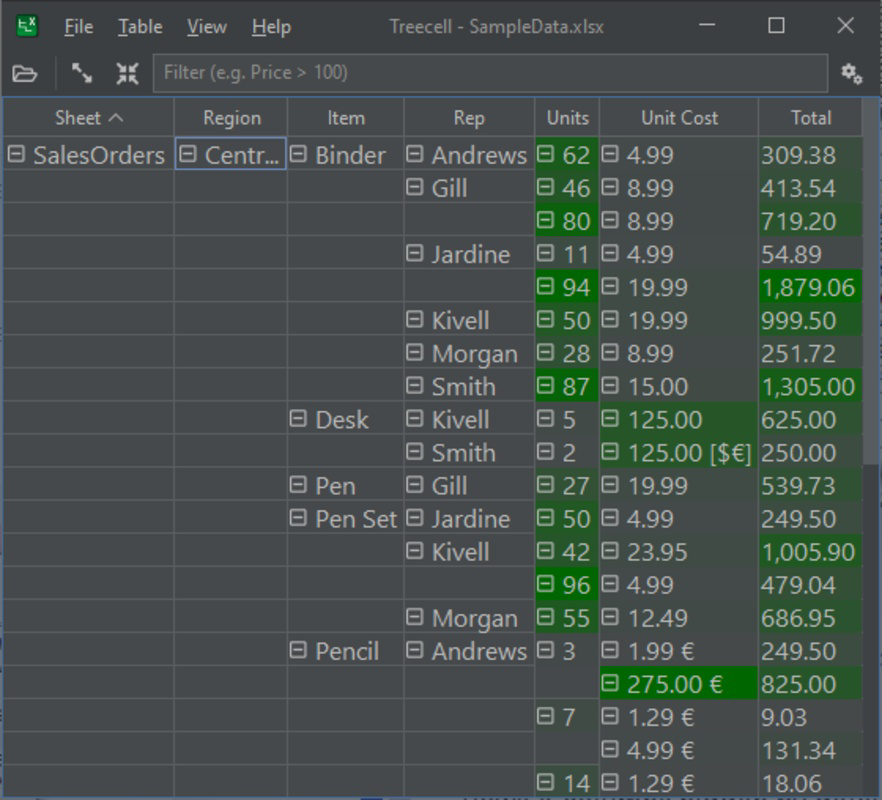Screen dimensions: 882x800
Task: Open the View menu
Action: point(206,26)
